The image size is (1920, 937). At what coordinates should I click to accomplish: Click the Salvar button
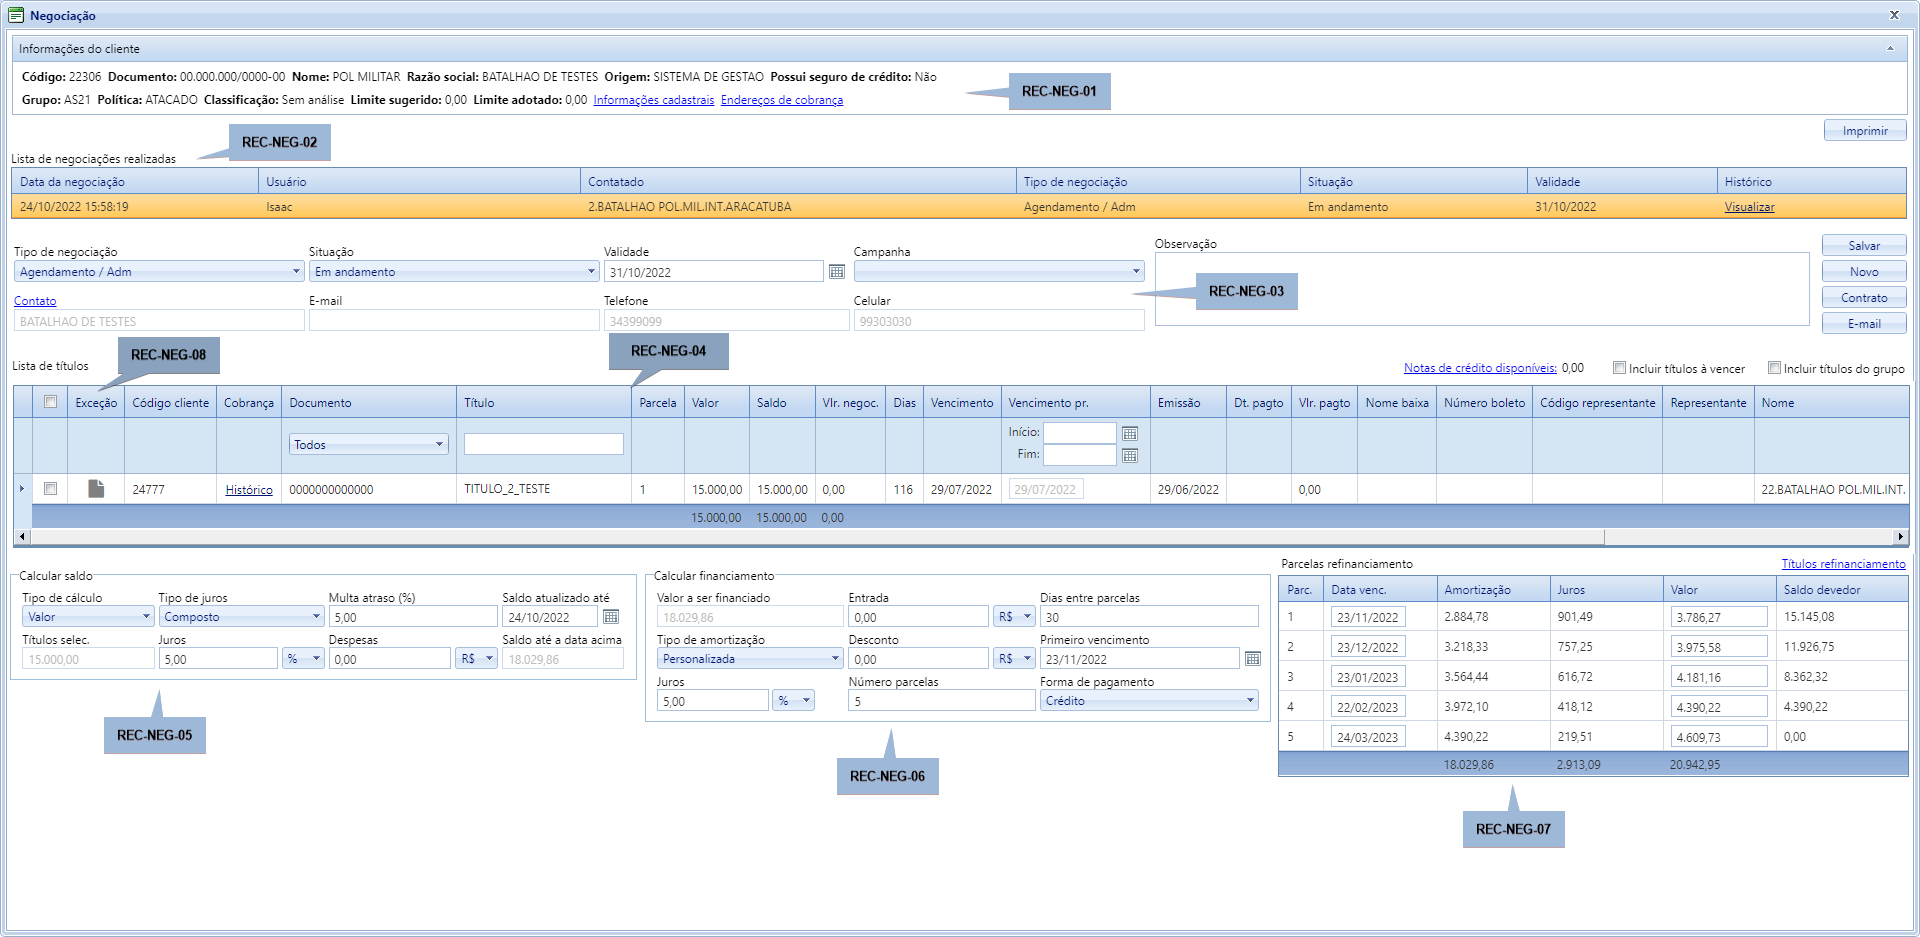tap(1864, 246)
